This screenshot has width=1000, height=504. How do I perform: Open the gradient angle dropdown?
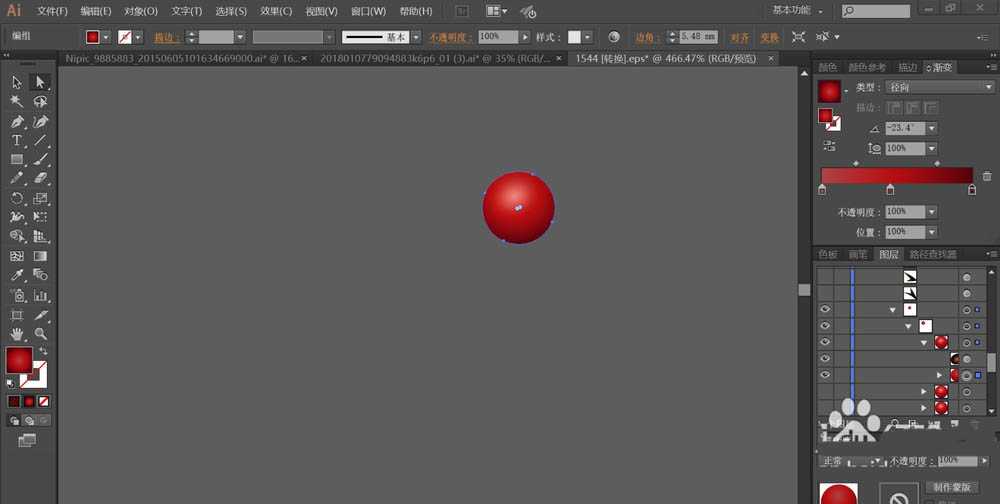pyautogui.click(x=932, y=128)
